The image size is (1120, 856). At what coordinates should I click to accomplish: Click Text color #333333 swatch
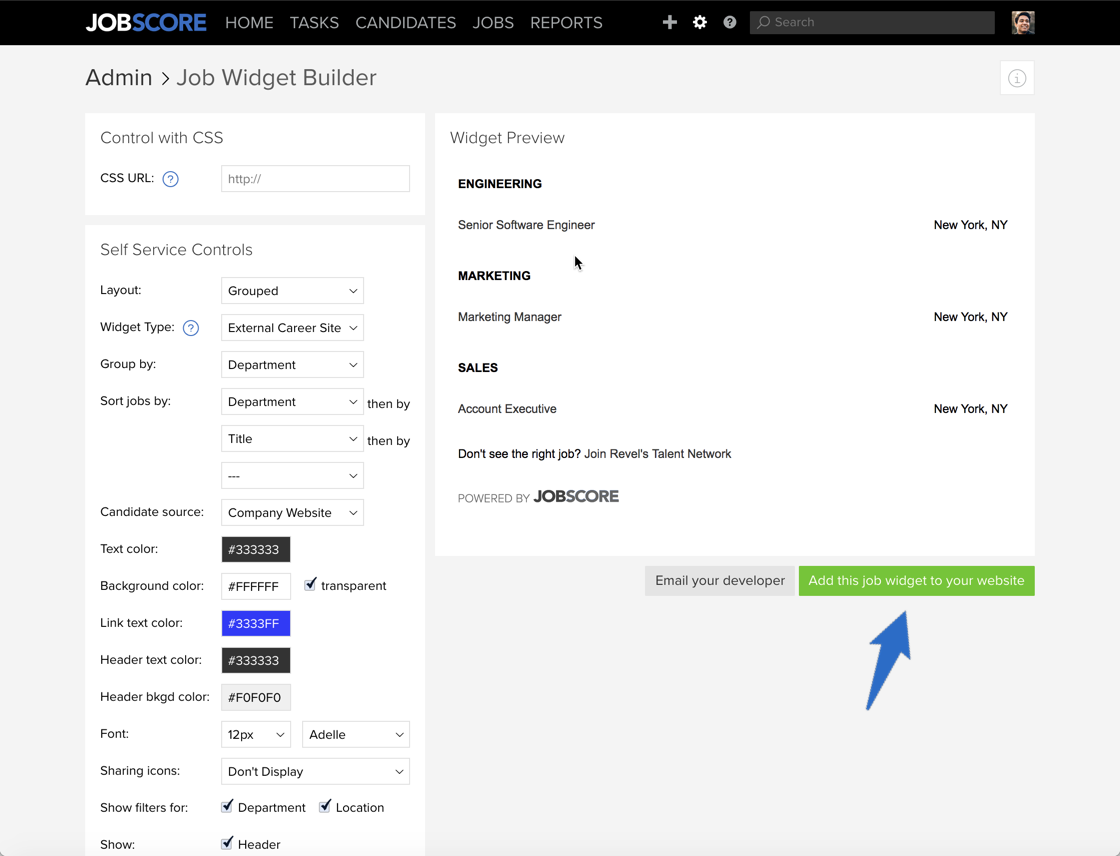(x=256, y=549)
